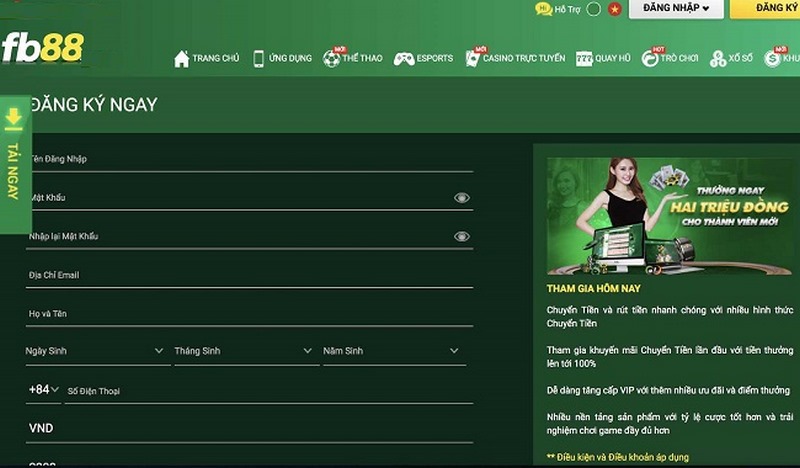Select the Xổ Số lottery balls icon
This screenshot has height=468, width=800.
coord(718,59)
